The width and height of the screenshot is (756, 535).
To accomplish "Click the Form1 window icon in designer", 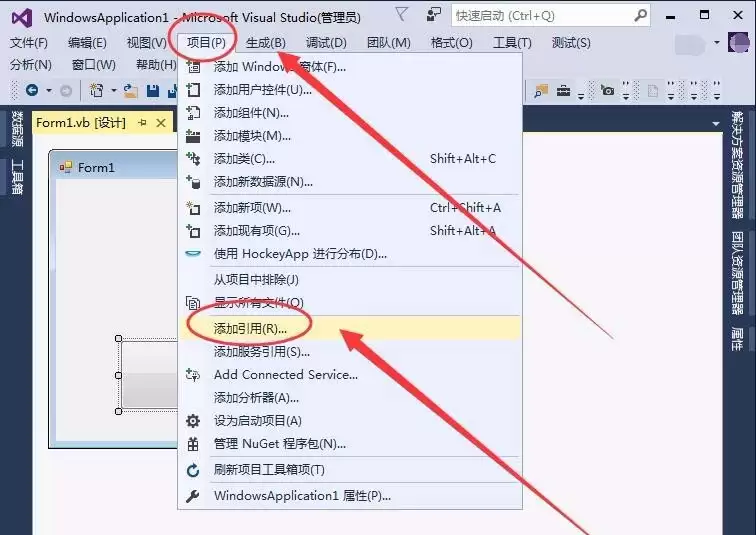I will [x=66, y=167].
